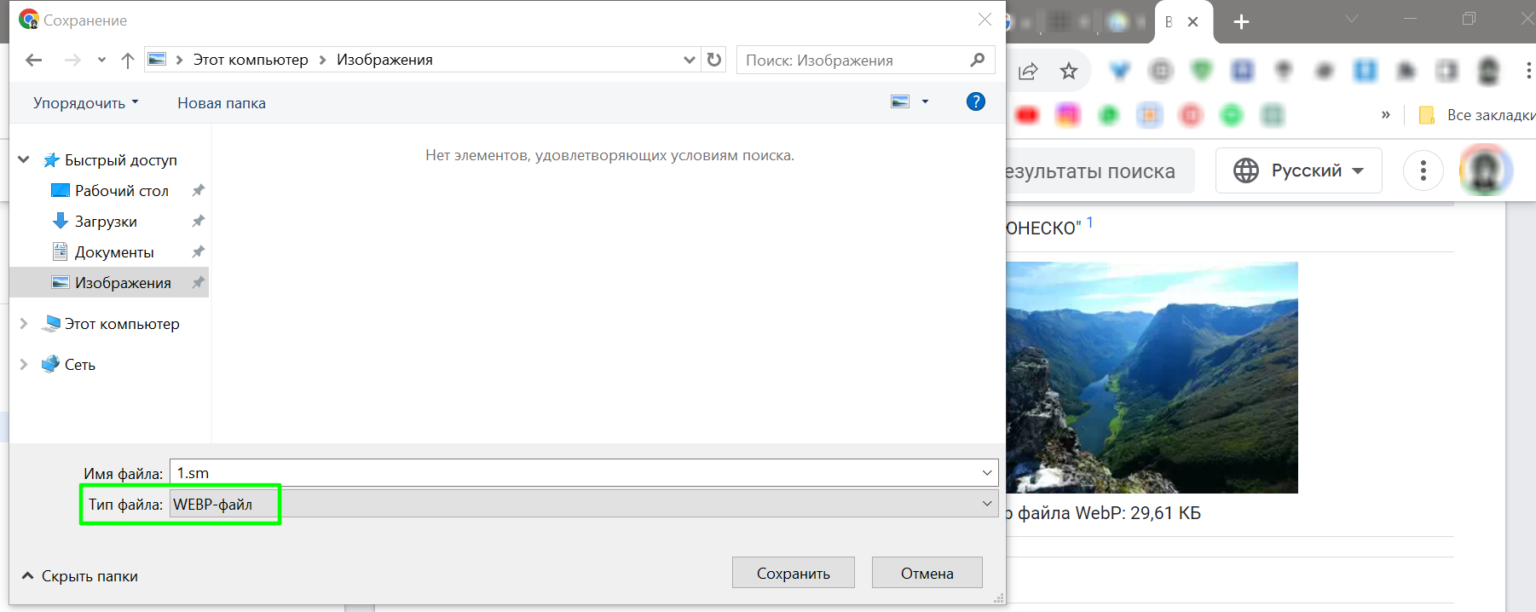Expand the Этот компьютер tree node
This screenshot has height=612, width=1536.
coord(24,324)
